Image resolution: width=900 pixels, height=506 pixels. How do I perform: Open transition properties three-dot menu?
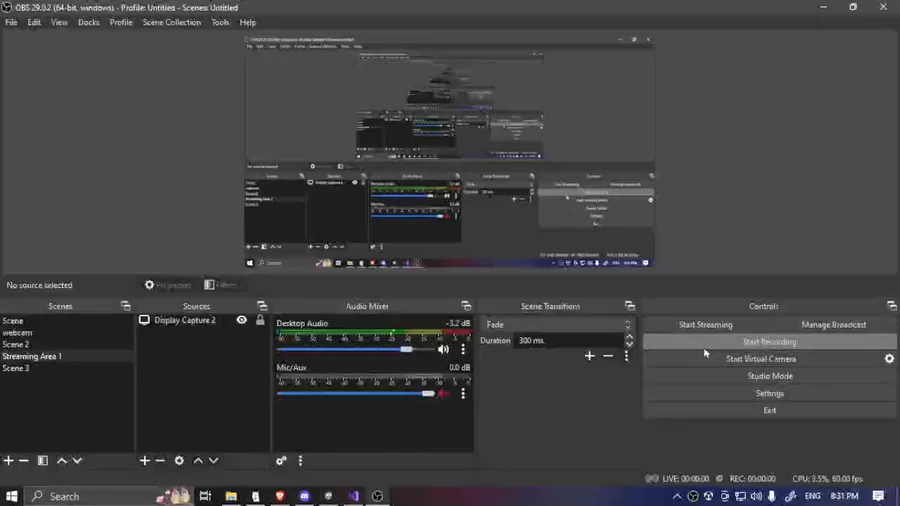coord(627,356)
